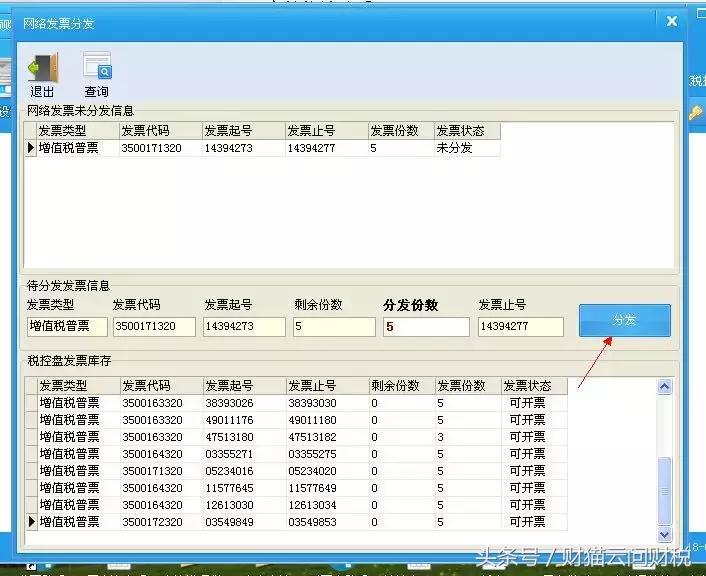
Task: Click the 发票类型 field 增值税普票 in 待分发发票信息
Action: 67,327
